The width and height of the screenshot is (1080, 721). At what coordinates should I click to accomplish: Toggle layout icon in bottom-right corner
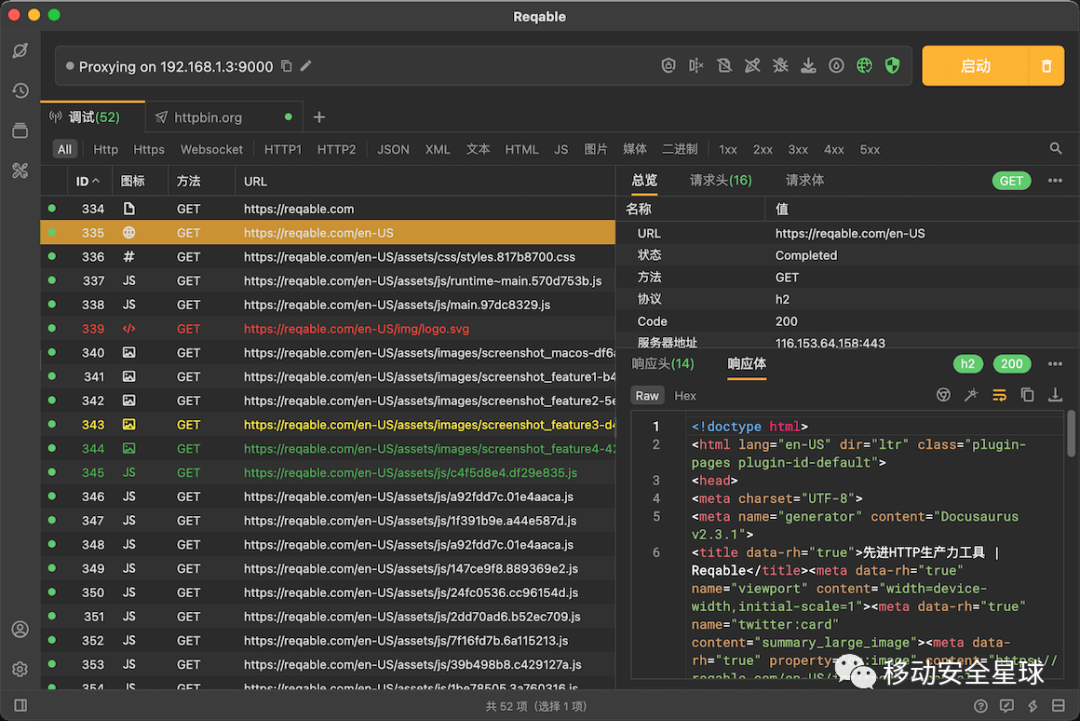[x=1059, y=706]
